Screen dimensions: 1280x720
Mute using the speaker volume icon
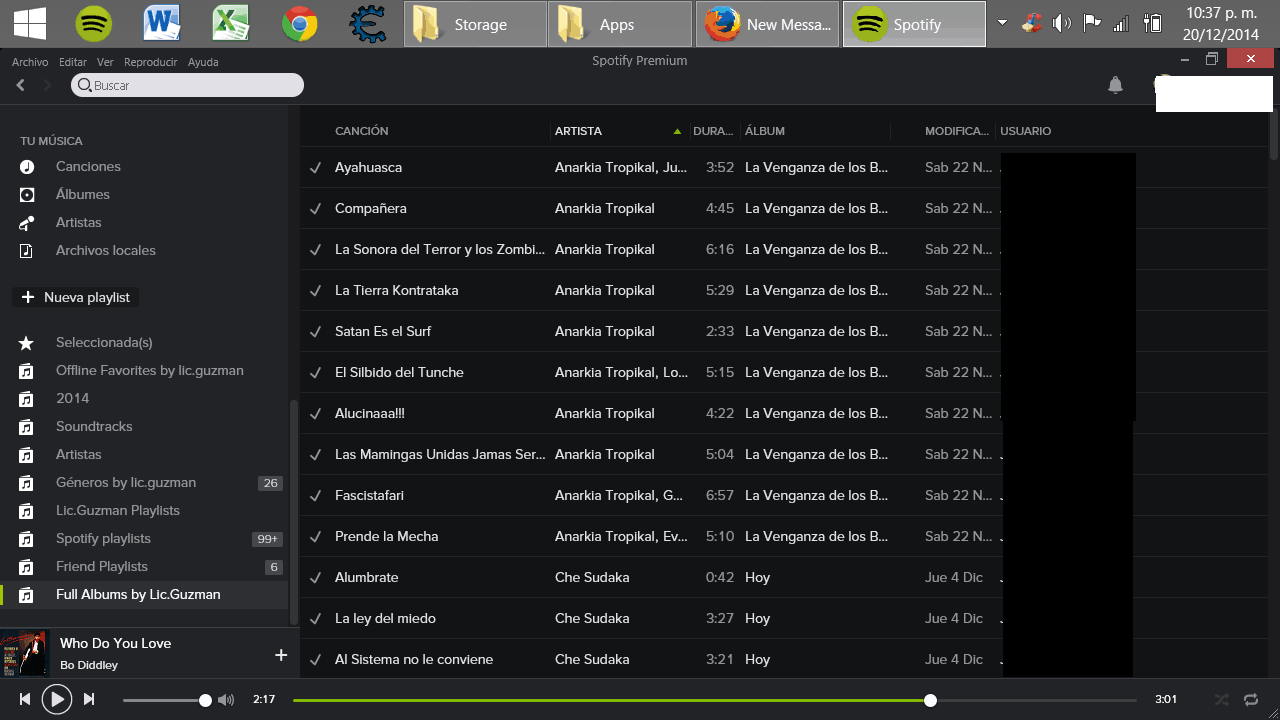(226, 700)
